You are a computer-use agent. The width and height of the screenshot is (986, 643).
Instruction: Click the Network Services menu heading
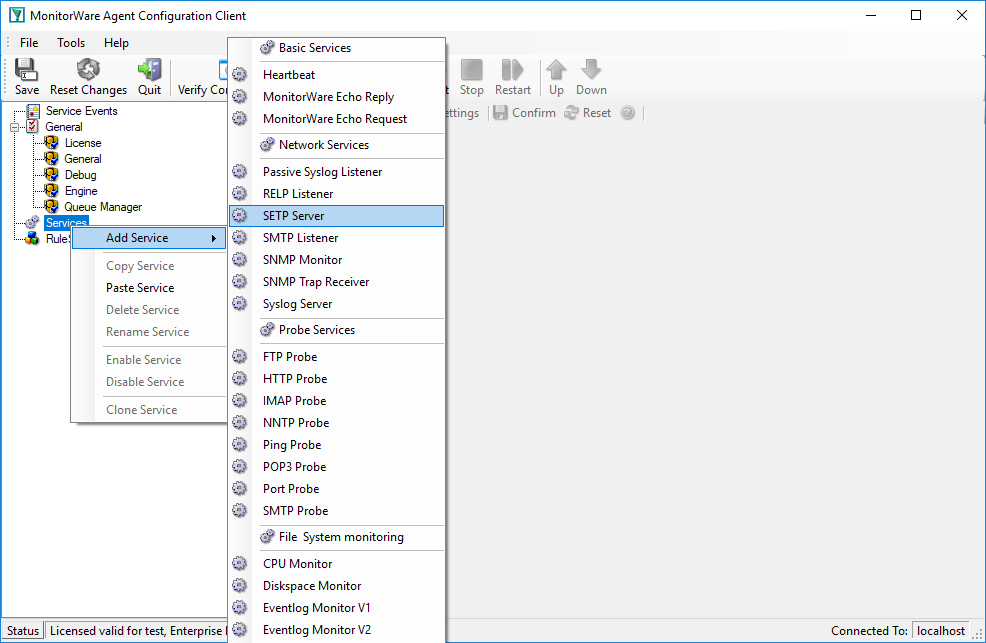point(323,145)
